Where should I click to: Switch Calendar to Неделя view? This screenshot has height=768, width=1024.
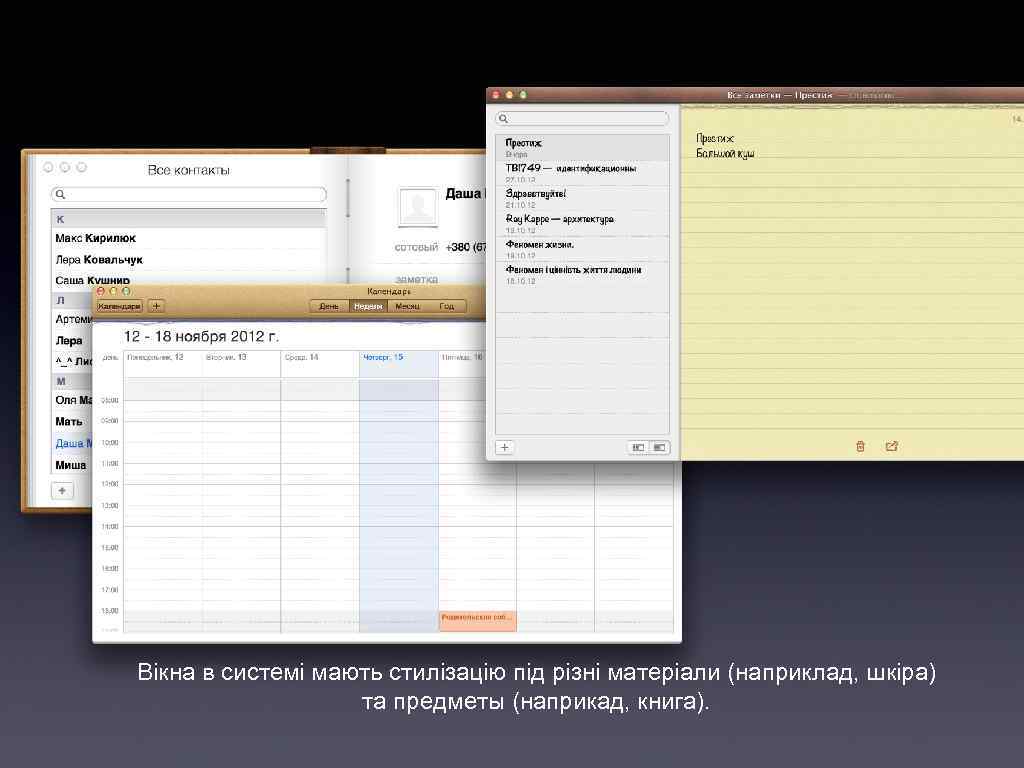pos(368,306)
